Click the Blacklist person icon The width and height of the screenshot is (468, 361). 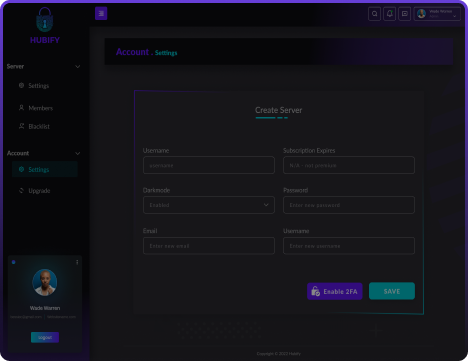click(x=21, y=126)
